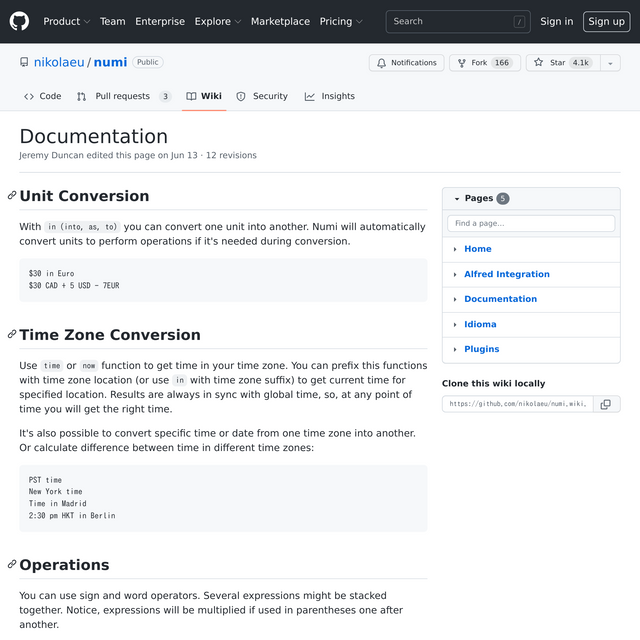Open the Product dropdown menu
Viewport: 640px width, 640px height.
pyautogui.click(x=67, y=21)
